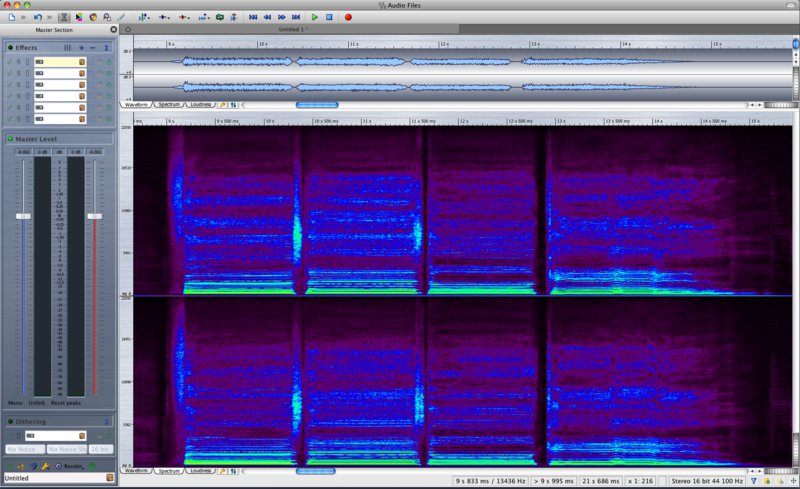Open Master Section settings wrench icon
The image size is (800, 489).
pos(45,466)
